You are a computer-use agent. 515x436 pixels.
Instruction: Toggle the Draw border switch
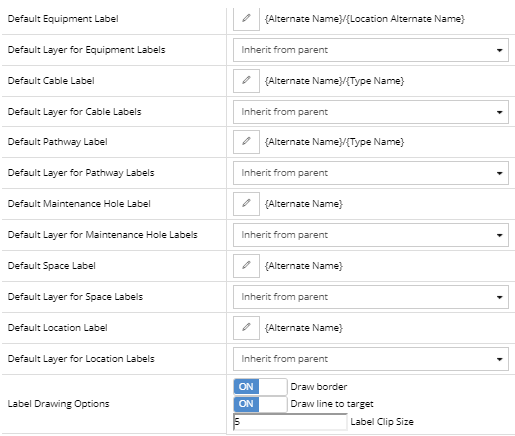pos(260,387)
